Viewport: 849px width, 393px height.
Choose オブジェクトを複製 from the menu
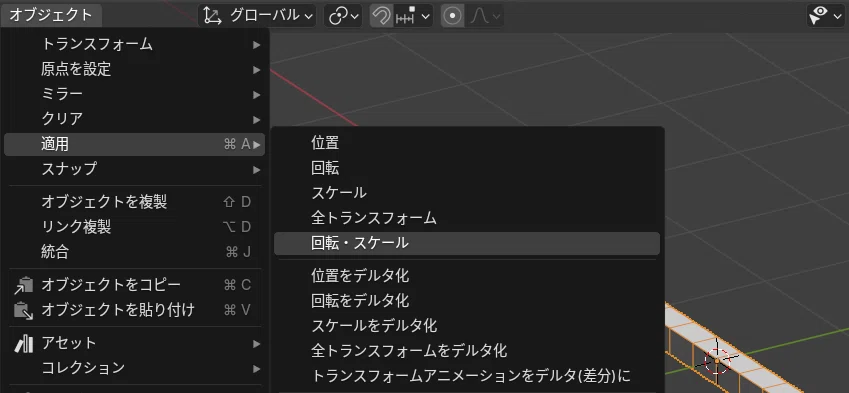click(x=134, y=202)
